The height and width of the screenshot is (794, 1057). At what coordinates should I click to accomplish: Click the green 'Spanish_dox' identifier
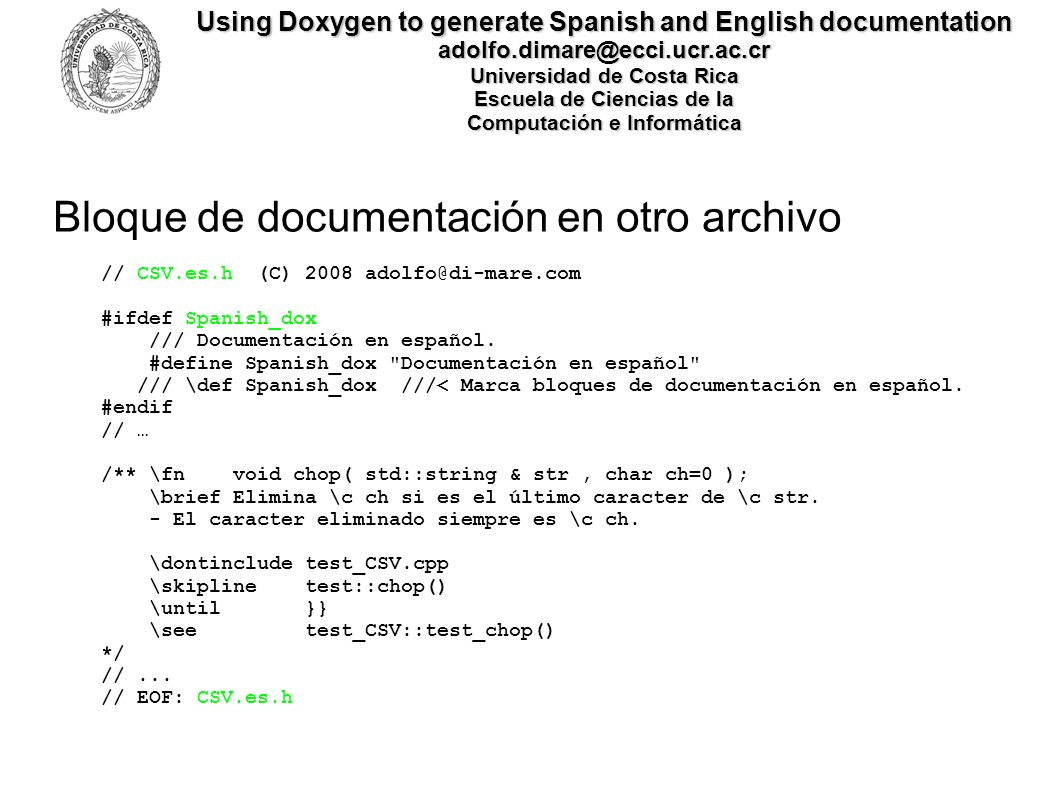pyautogui.click(x=251, y=318)
